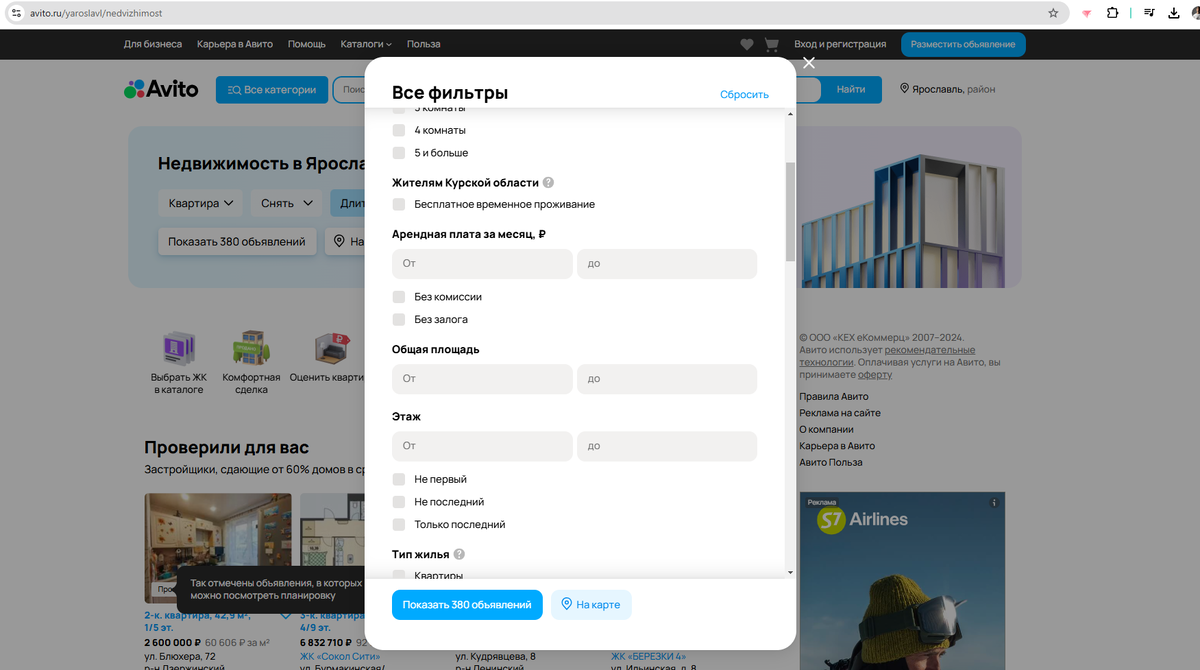Click Общая площадь до input field
Screen dimensions: 1200x670
pos(667,379)
